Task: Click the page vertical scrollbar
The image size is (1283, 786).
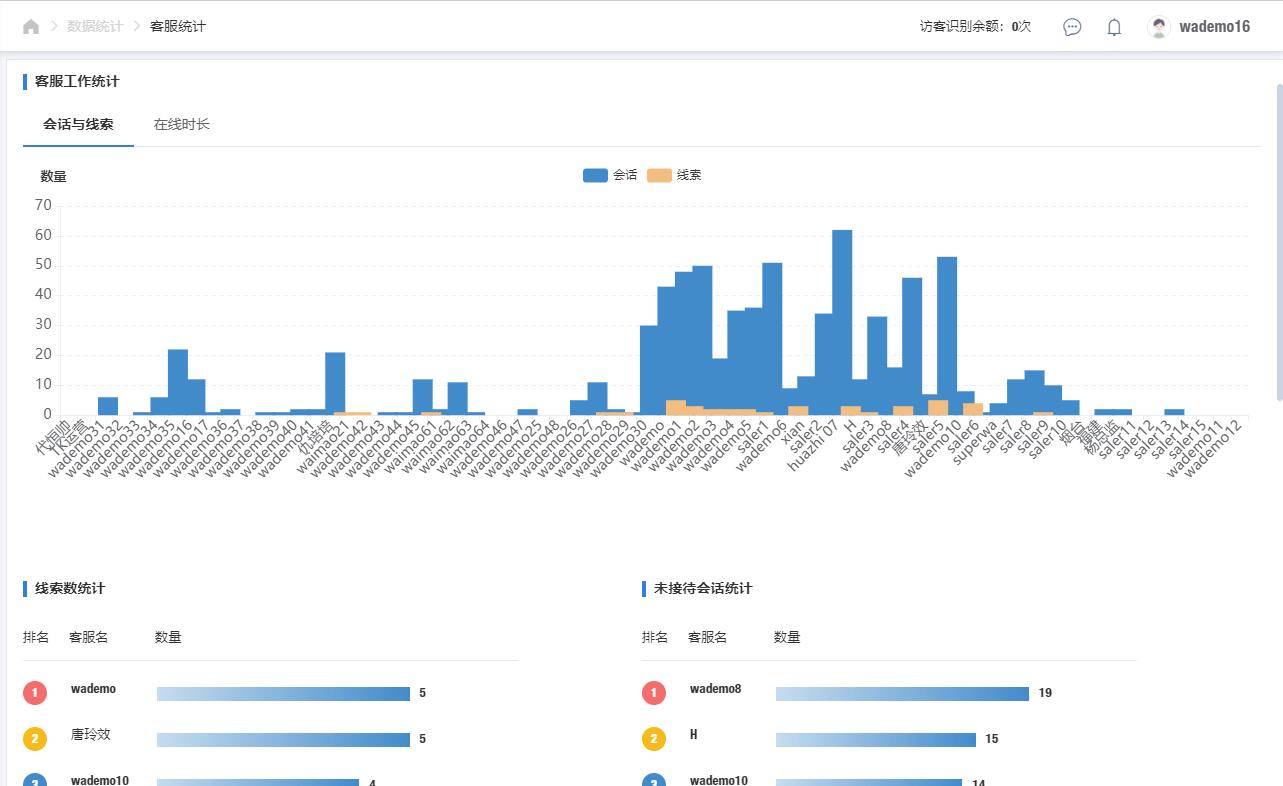Action: 1278,240
